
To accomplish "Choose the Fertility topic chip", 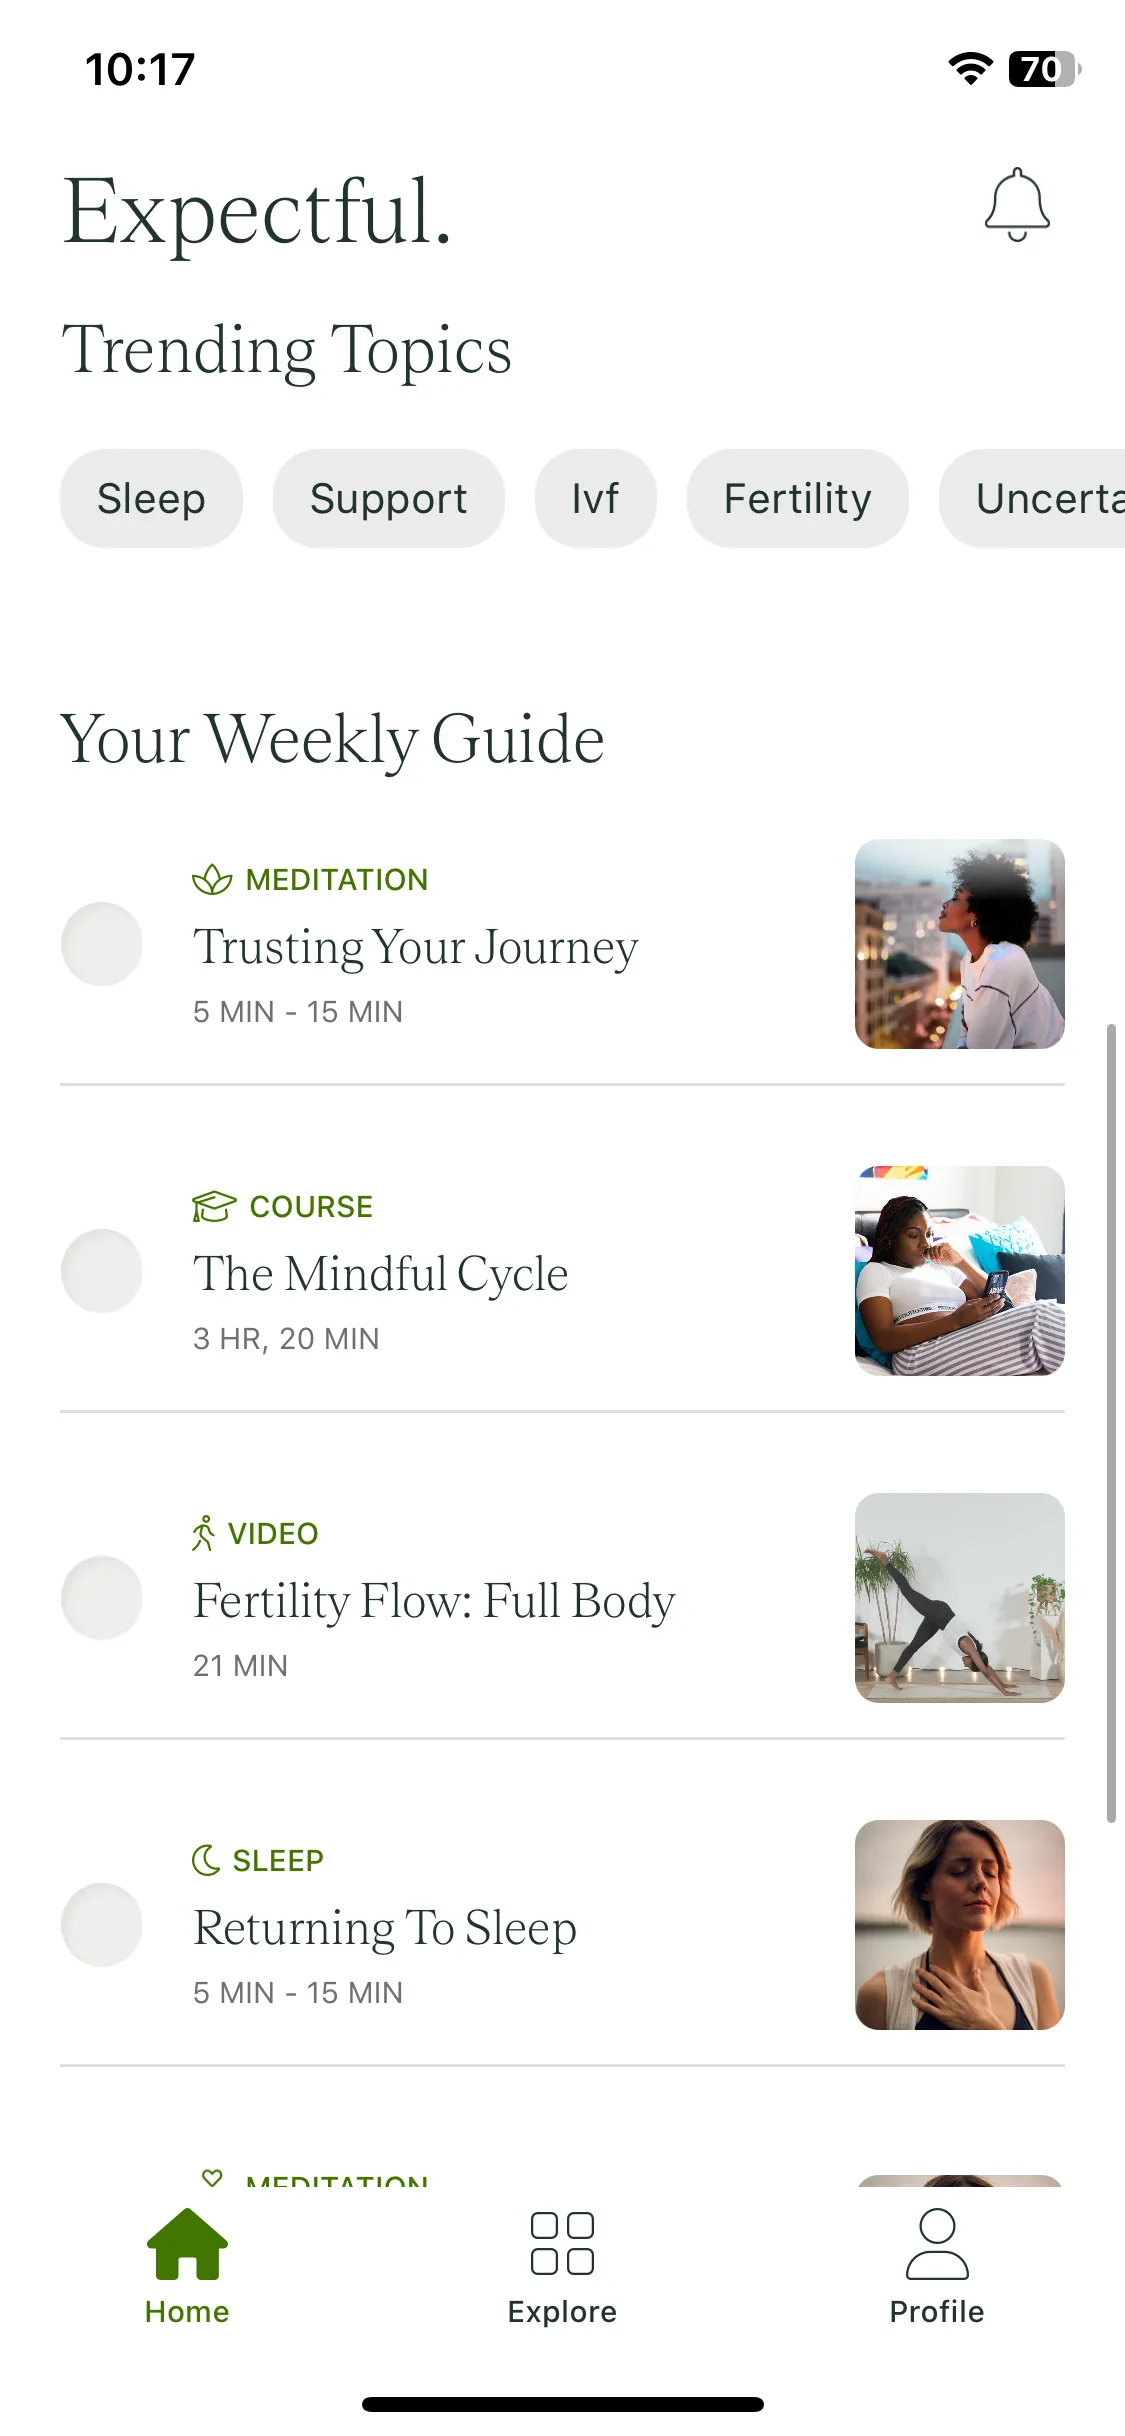I will point(798,498).
